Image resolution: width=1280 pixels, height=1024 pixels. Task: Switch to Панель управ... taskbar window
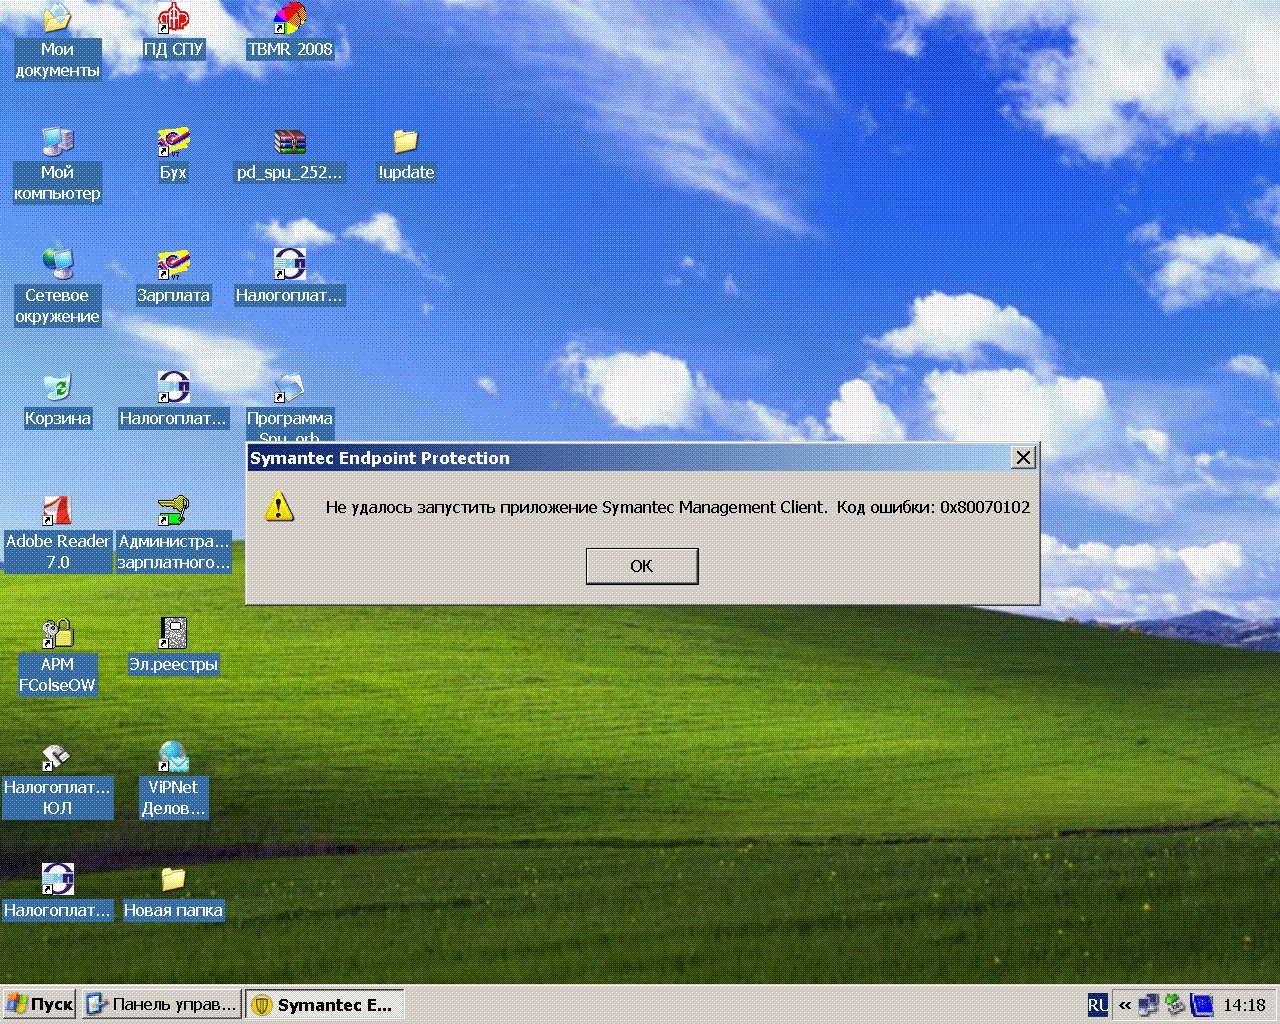click(162, 1005)
